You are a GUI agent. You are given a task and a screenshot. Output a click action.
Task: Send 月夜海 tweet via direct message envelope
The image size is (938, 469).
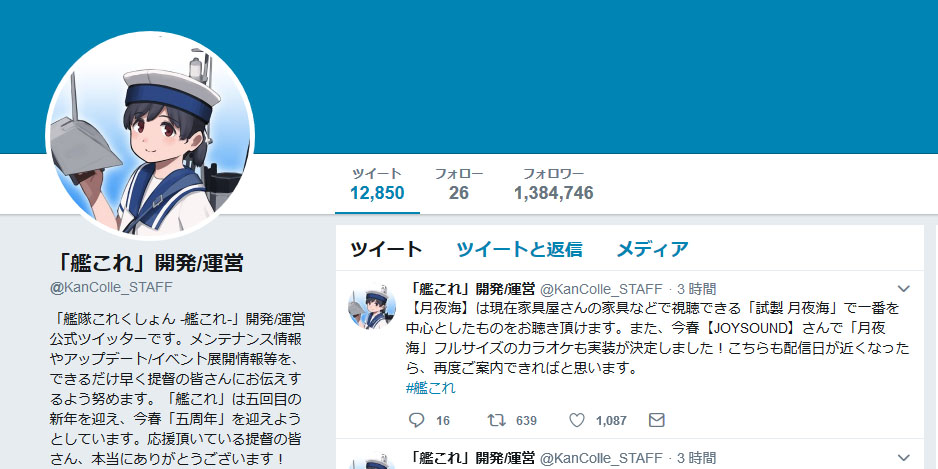[x=657, y=420]
